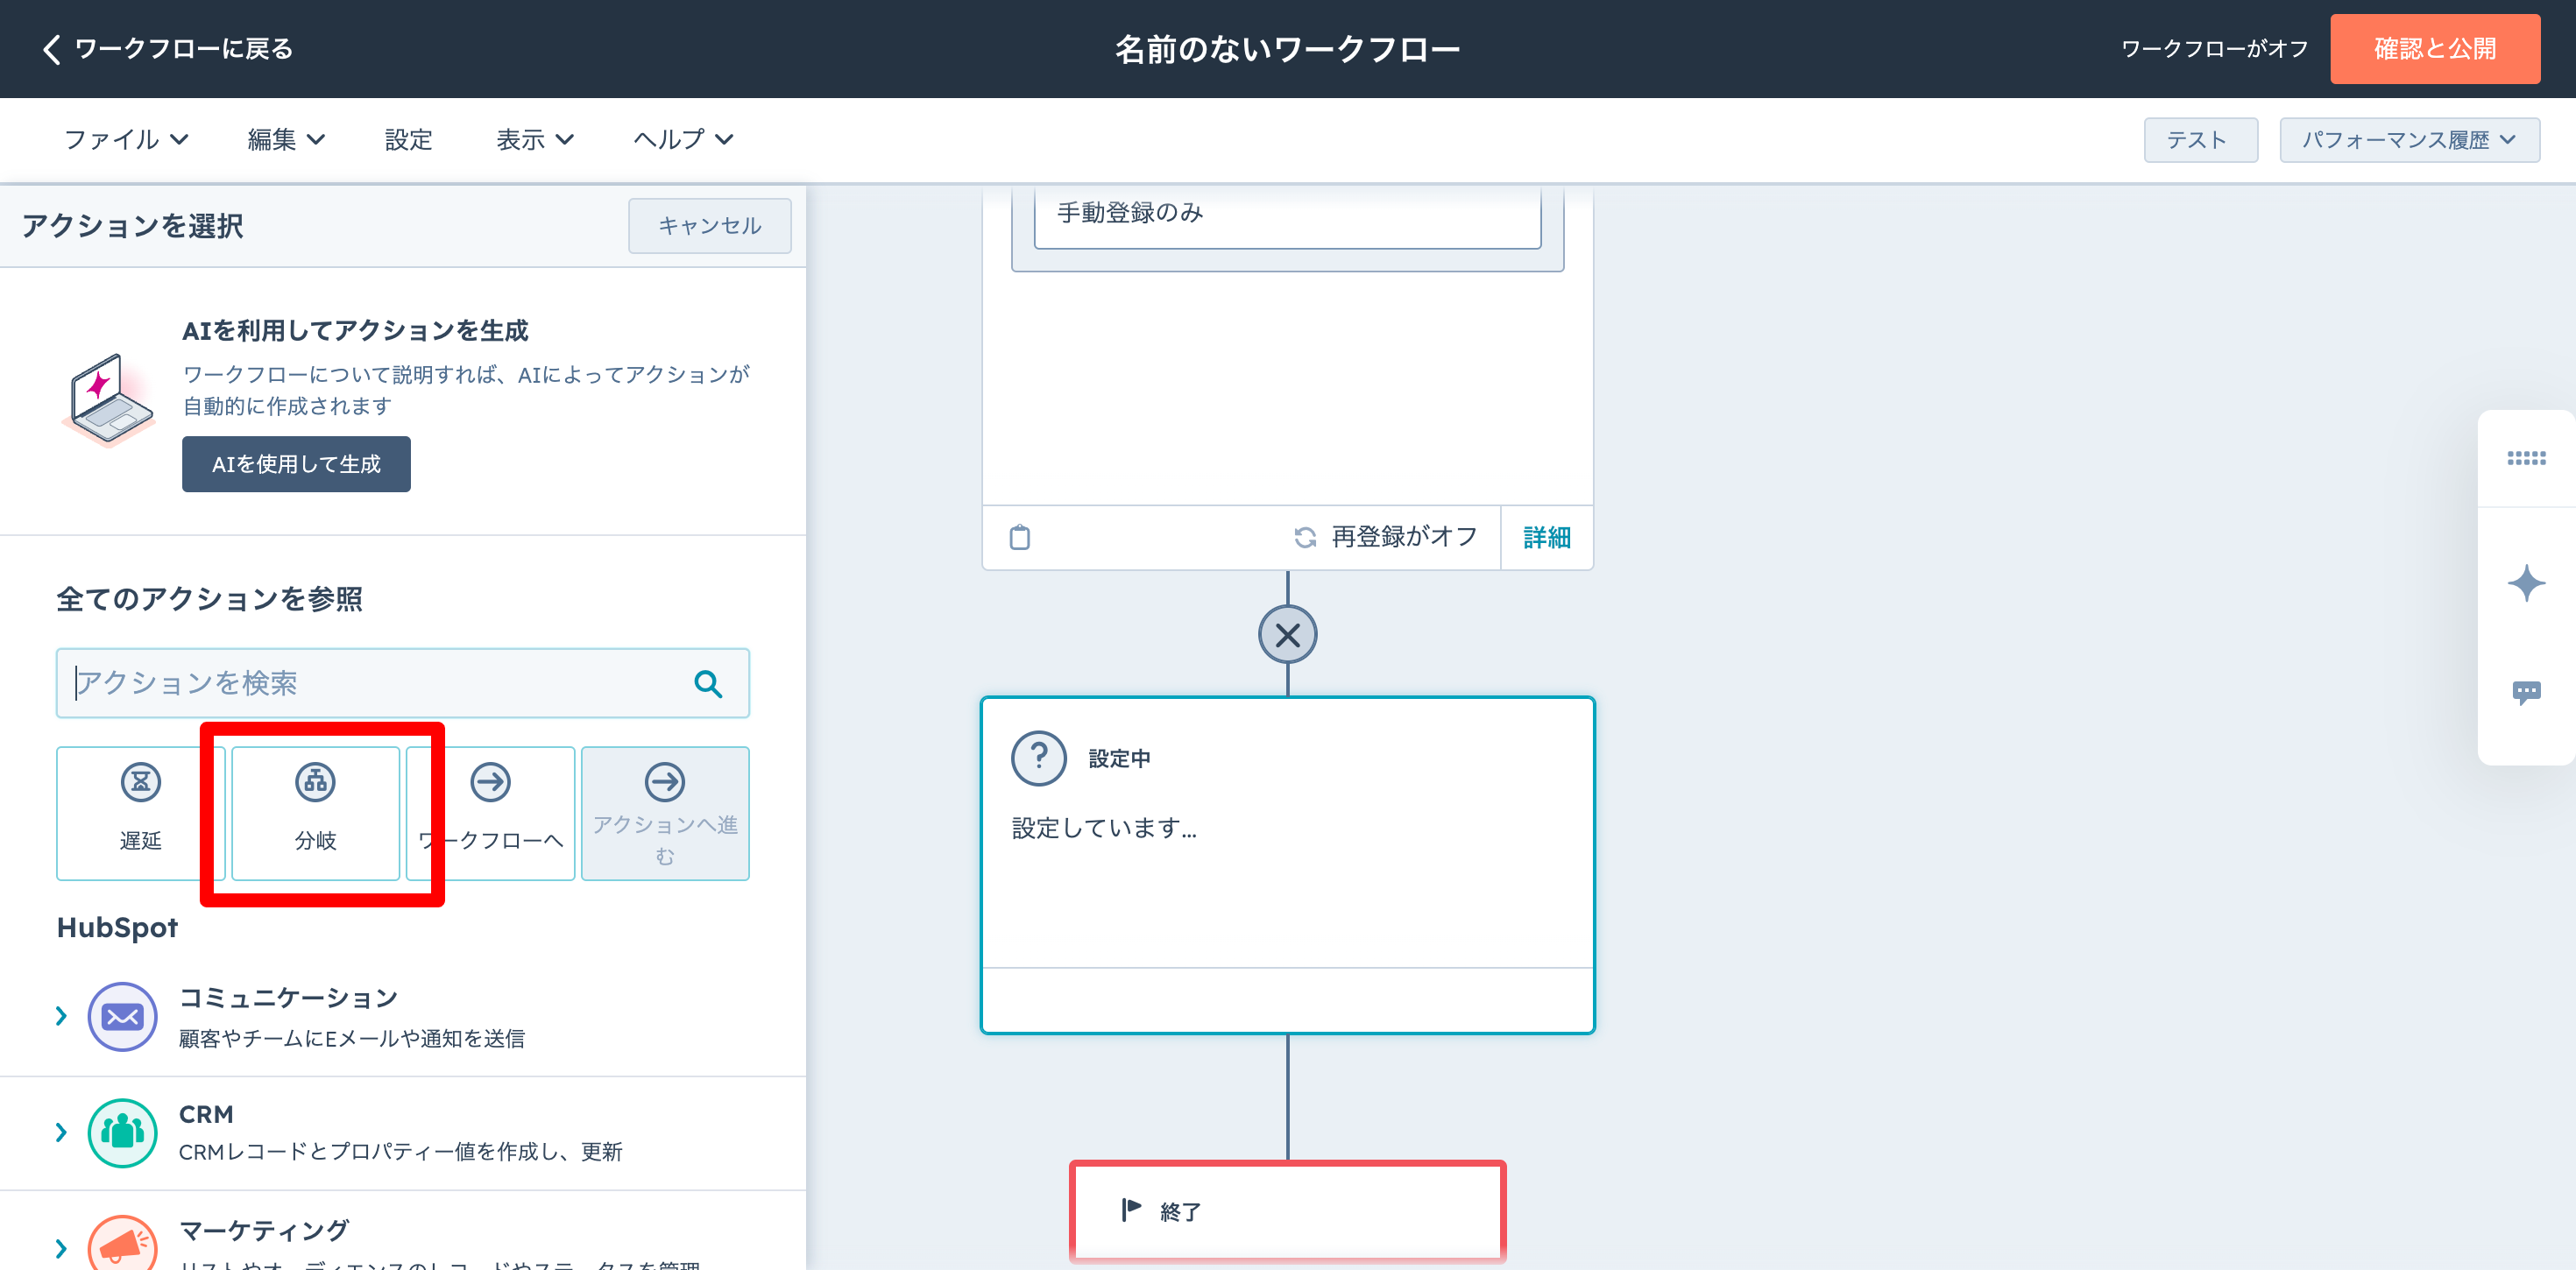Screen dimensions: 2576x1270
Task: Click the テスト button
Action: point(2200,140)
